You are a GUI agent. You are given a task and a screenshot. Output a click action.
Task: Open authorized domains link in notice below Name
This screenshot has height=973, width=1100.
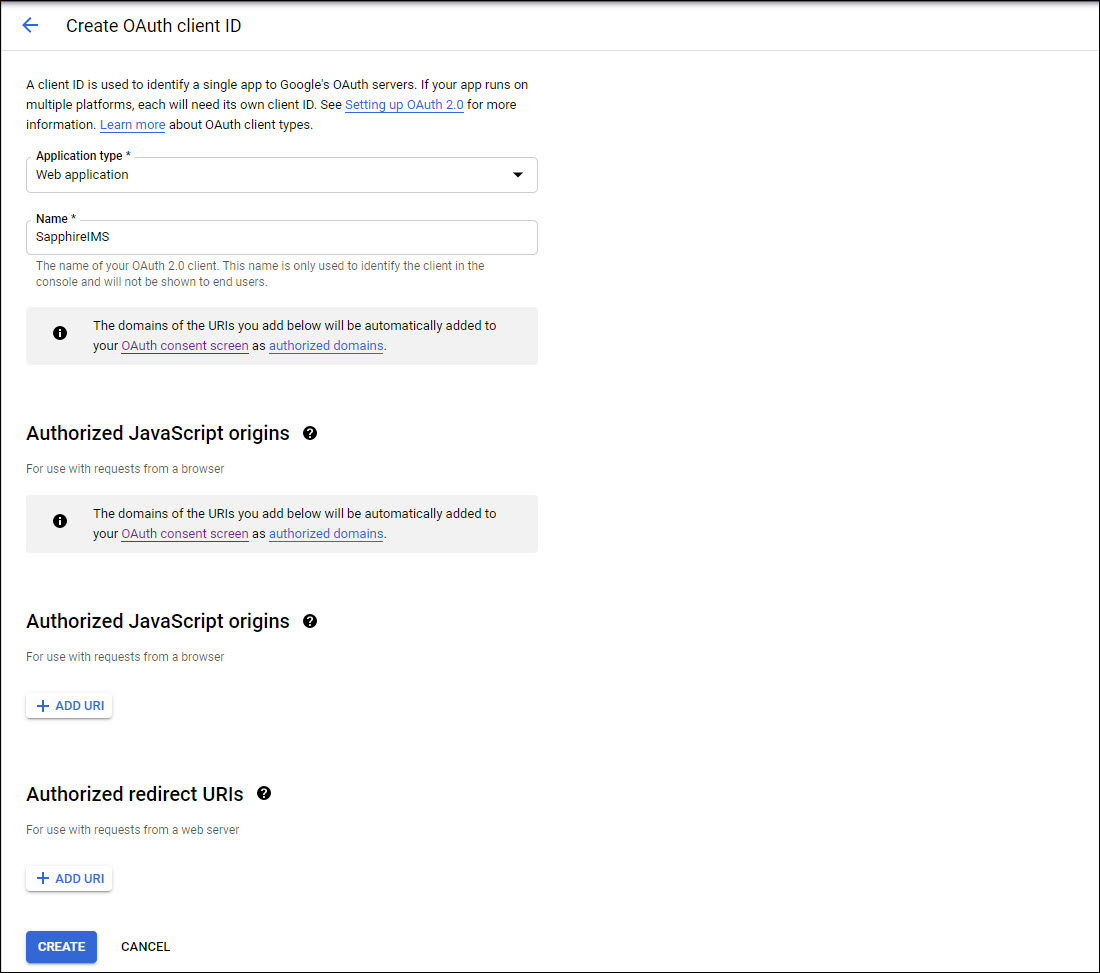tap(326, 346)
